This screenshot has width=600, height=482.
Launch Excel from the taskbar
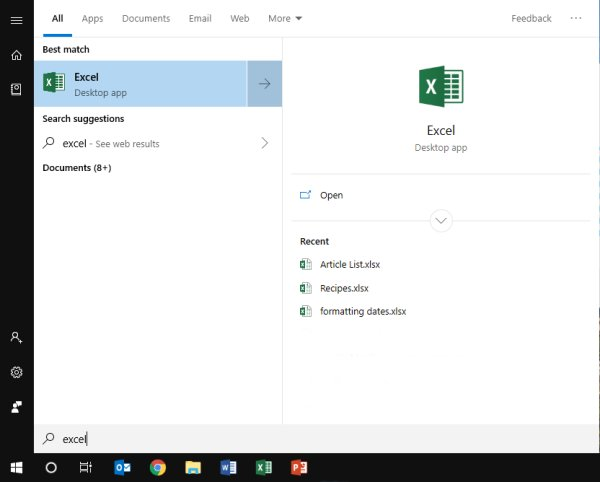tap(264, 467)
